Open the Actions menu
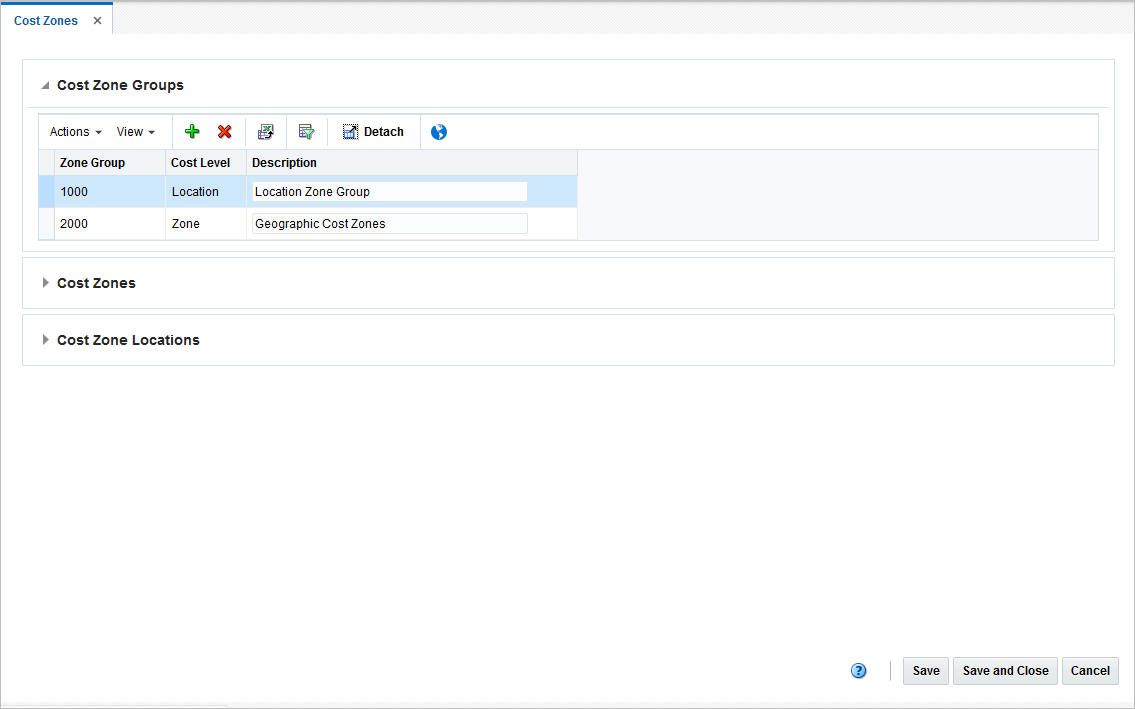The width and height of the screenshot is (1135, 709). tap(75, 132)
